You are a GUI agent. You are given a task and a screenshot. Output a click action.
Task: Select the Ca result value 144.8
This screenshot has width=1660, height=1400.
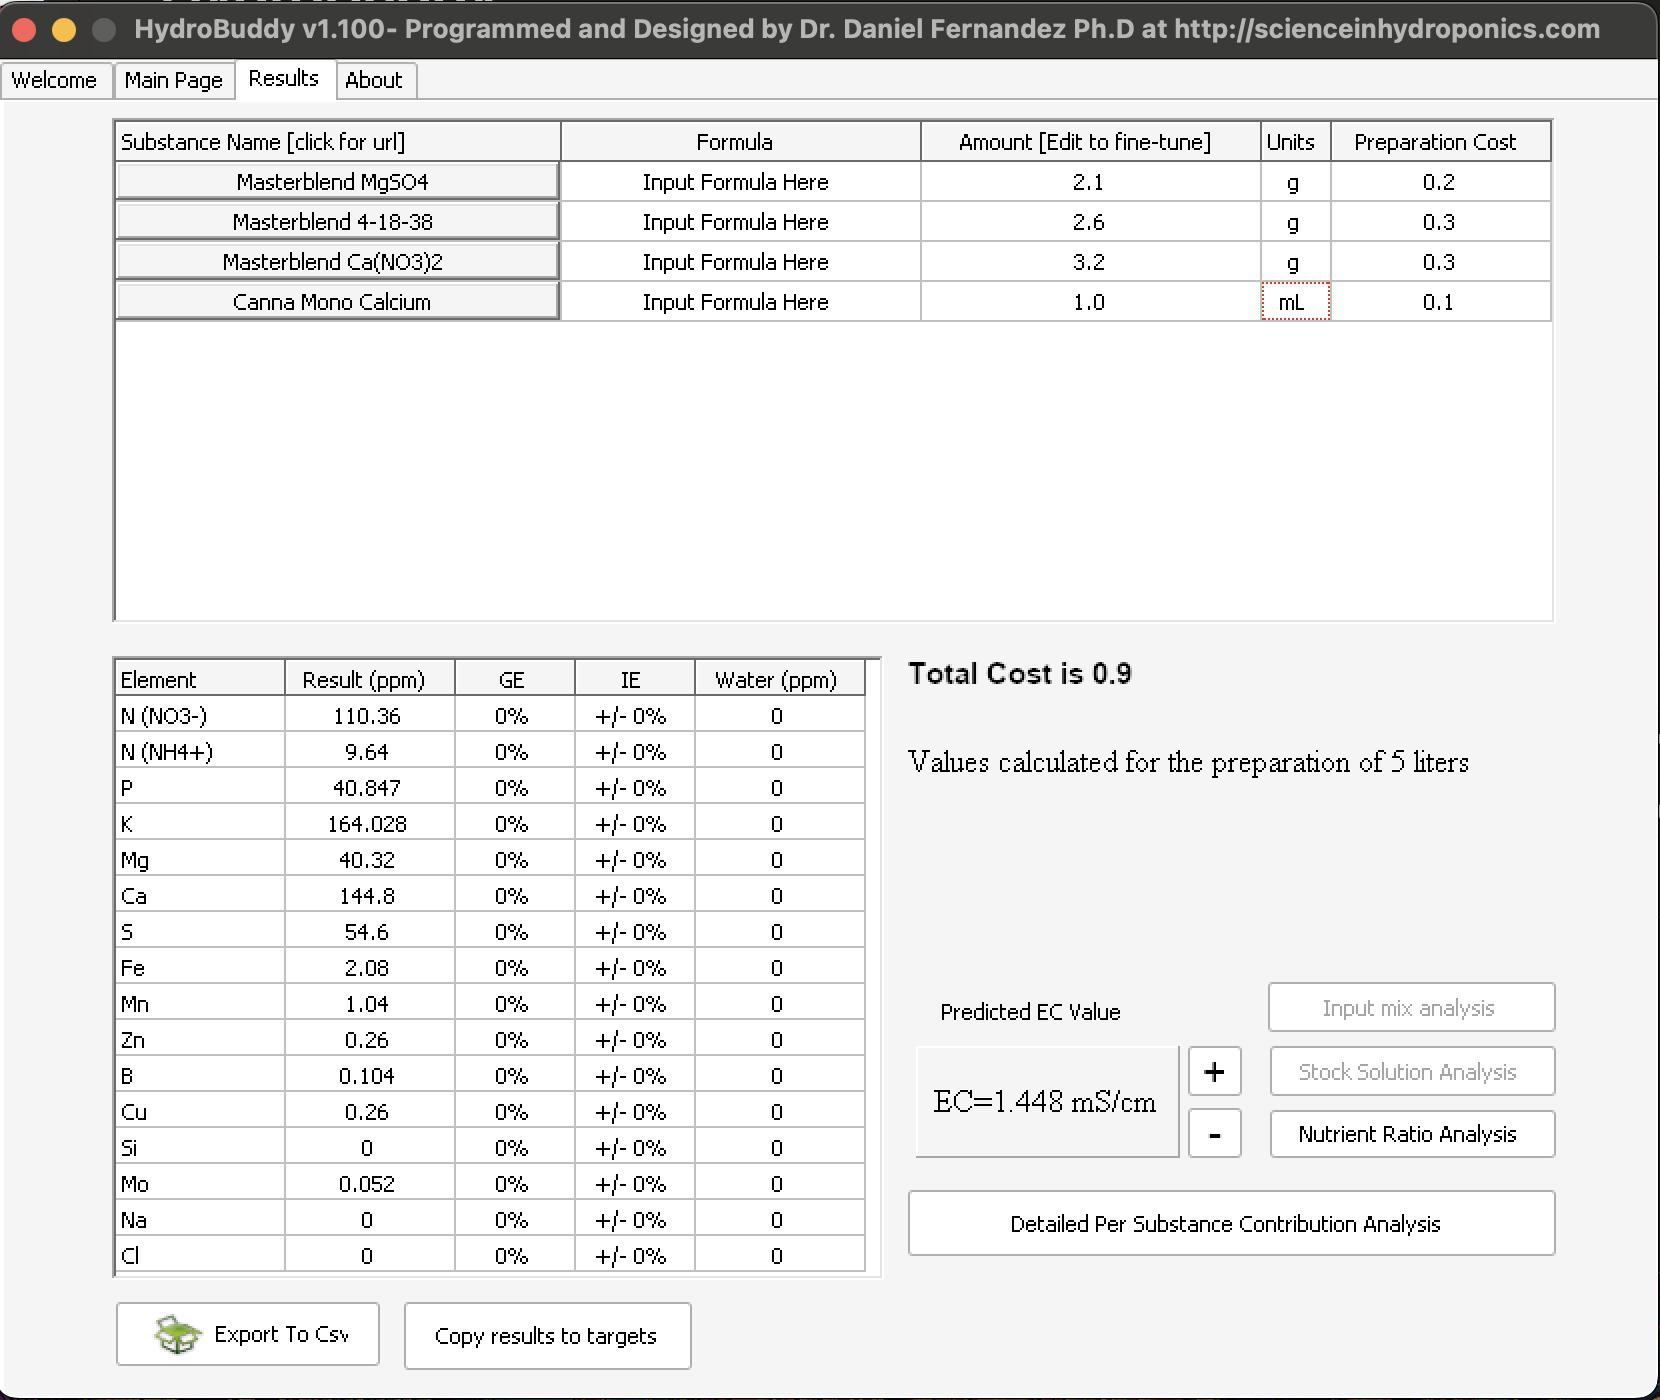point(369,896)
